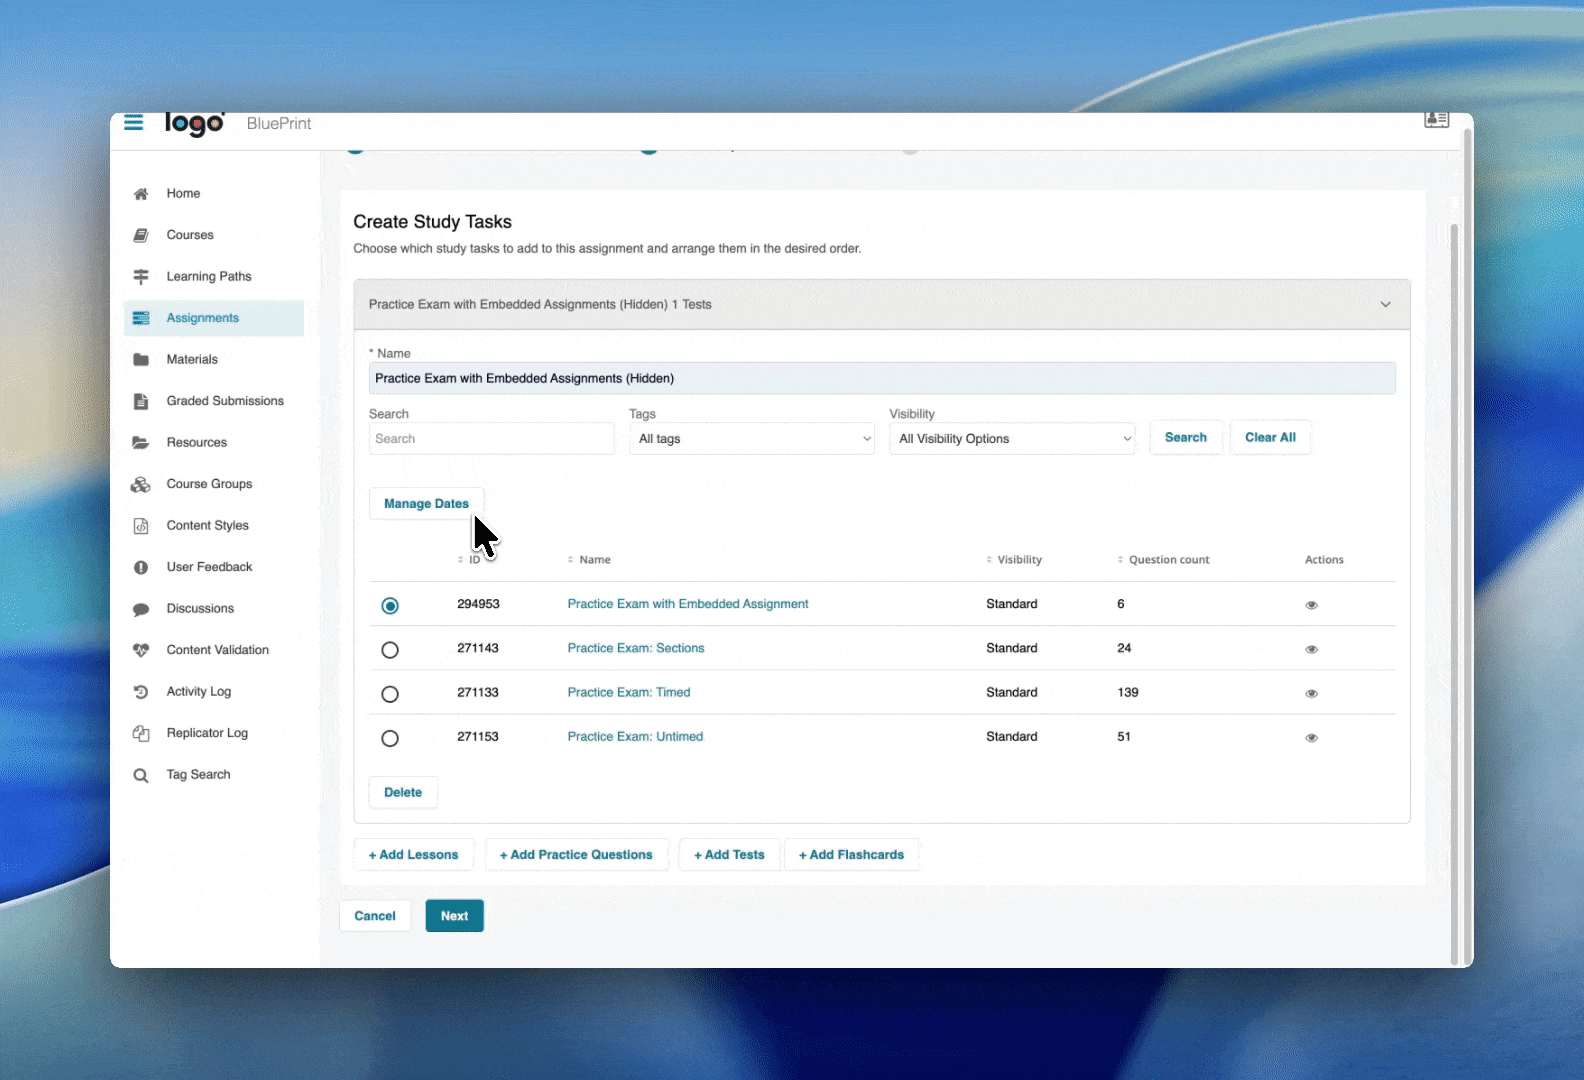
Task: Open Practice Exam: Timed link
Action: (629, 692)
